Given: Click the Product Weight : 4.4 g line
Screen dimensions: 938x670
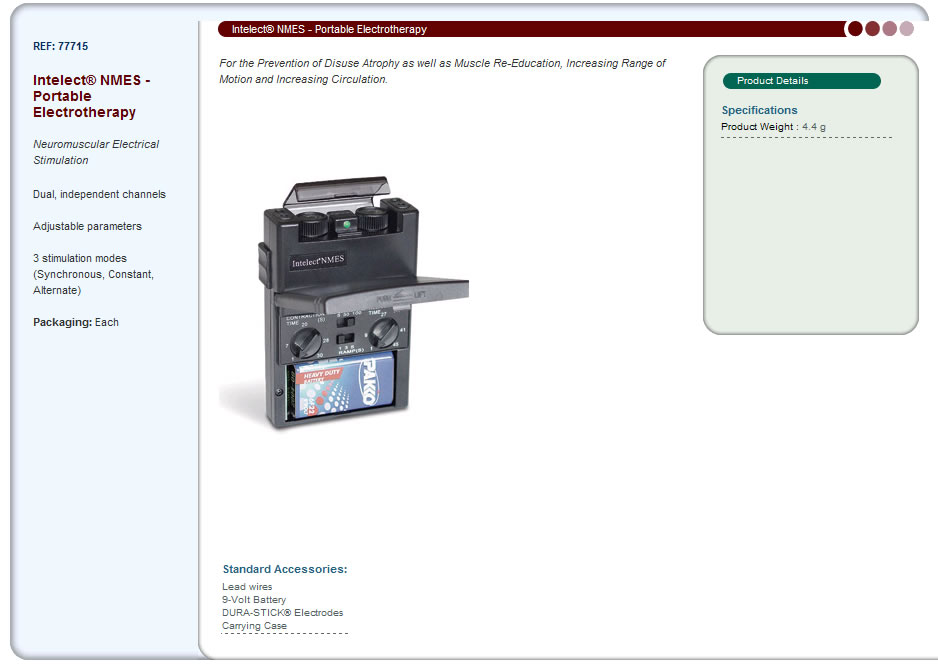Looking at the screenshot, I should (x=773, y=127).
